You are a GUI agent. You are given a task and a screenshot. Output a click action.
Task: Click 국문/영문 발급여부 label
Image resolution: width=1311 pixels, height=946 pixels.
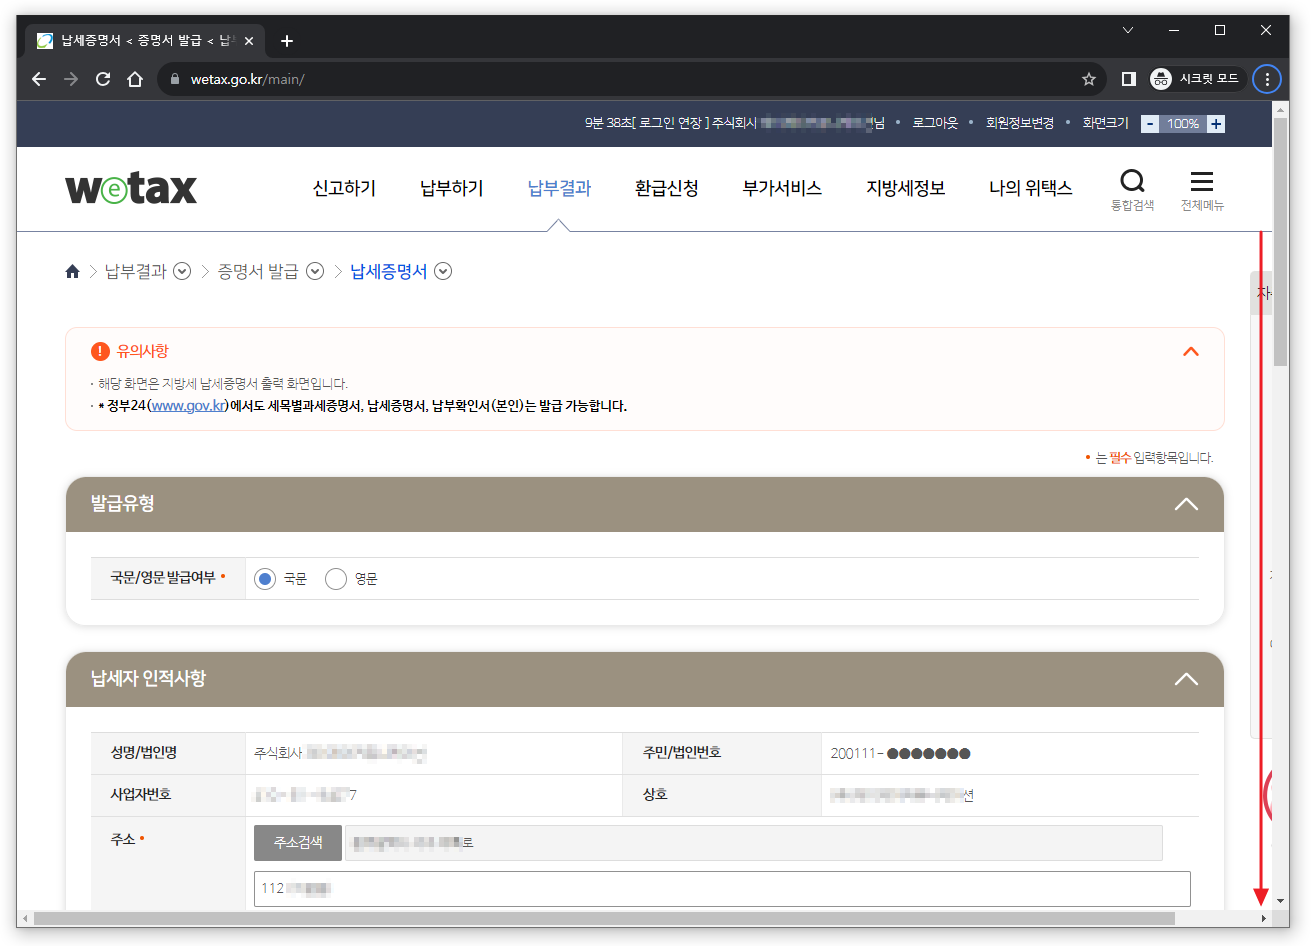[163, 578]
